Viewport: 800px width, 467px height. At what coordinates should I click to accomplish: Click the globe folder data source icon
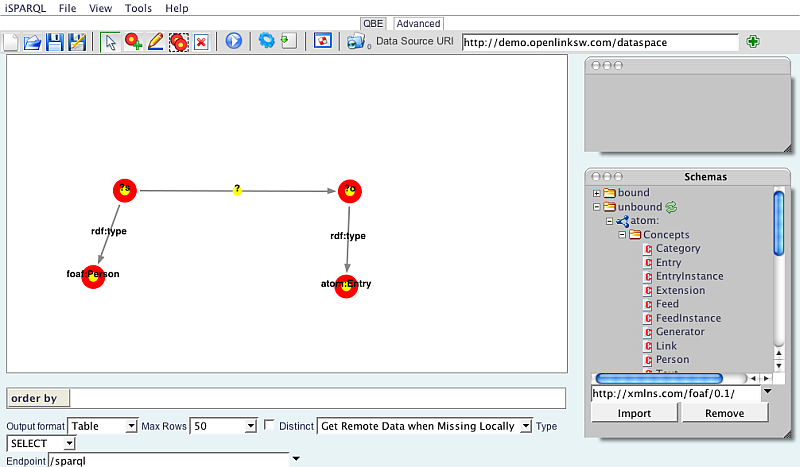coord(356,41)
